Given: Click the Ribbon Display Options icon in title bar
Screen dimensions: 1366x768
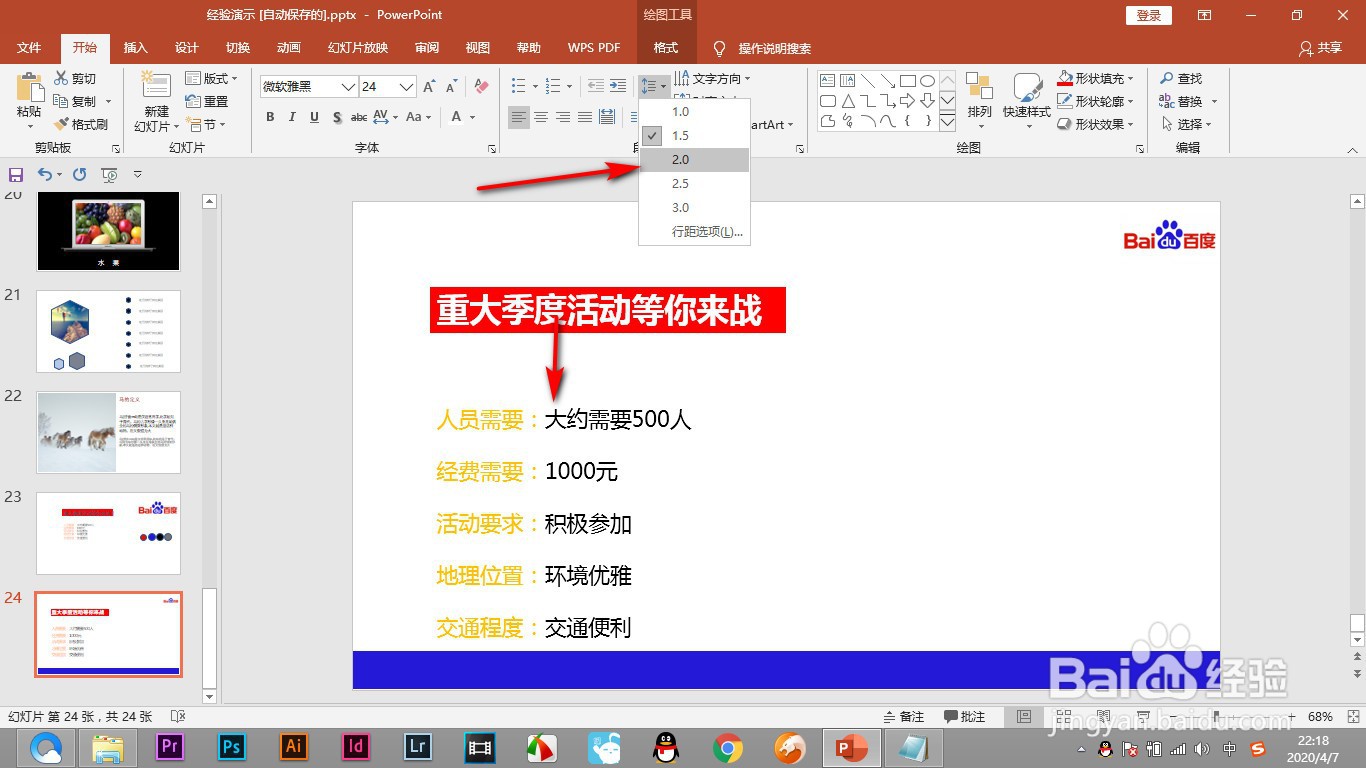Looking at the screenshot, I should click(x=1204, y=15).
